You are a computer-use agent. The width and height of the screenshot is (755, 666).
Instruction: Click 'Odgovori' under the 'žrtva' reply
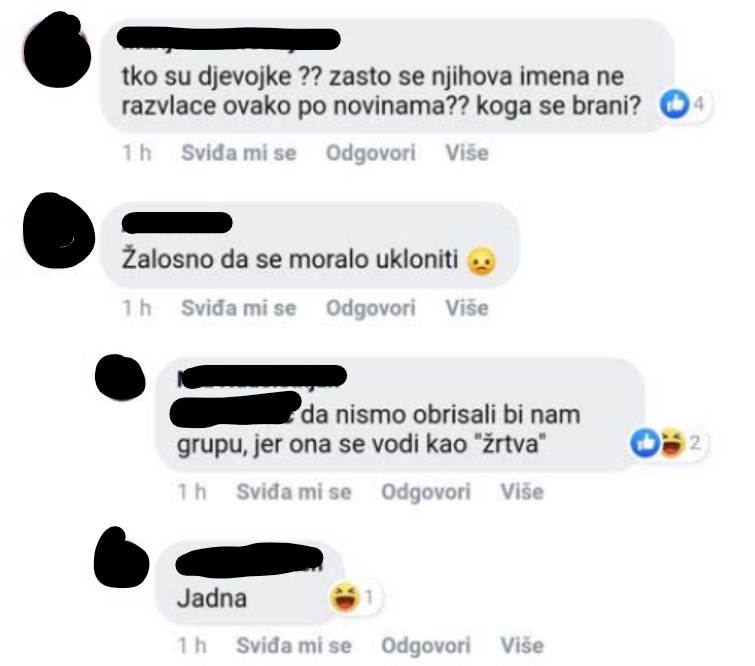tap(426, 492)
